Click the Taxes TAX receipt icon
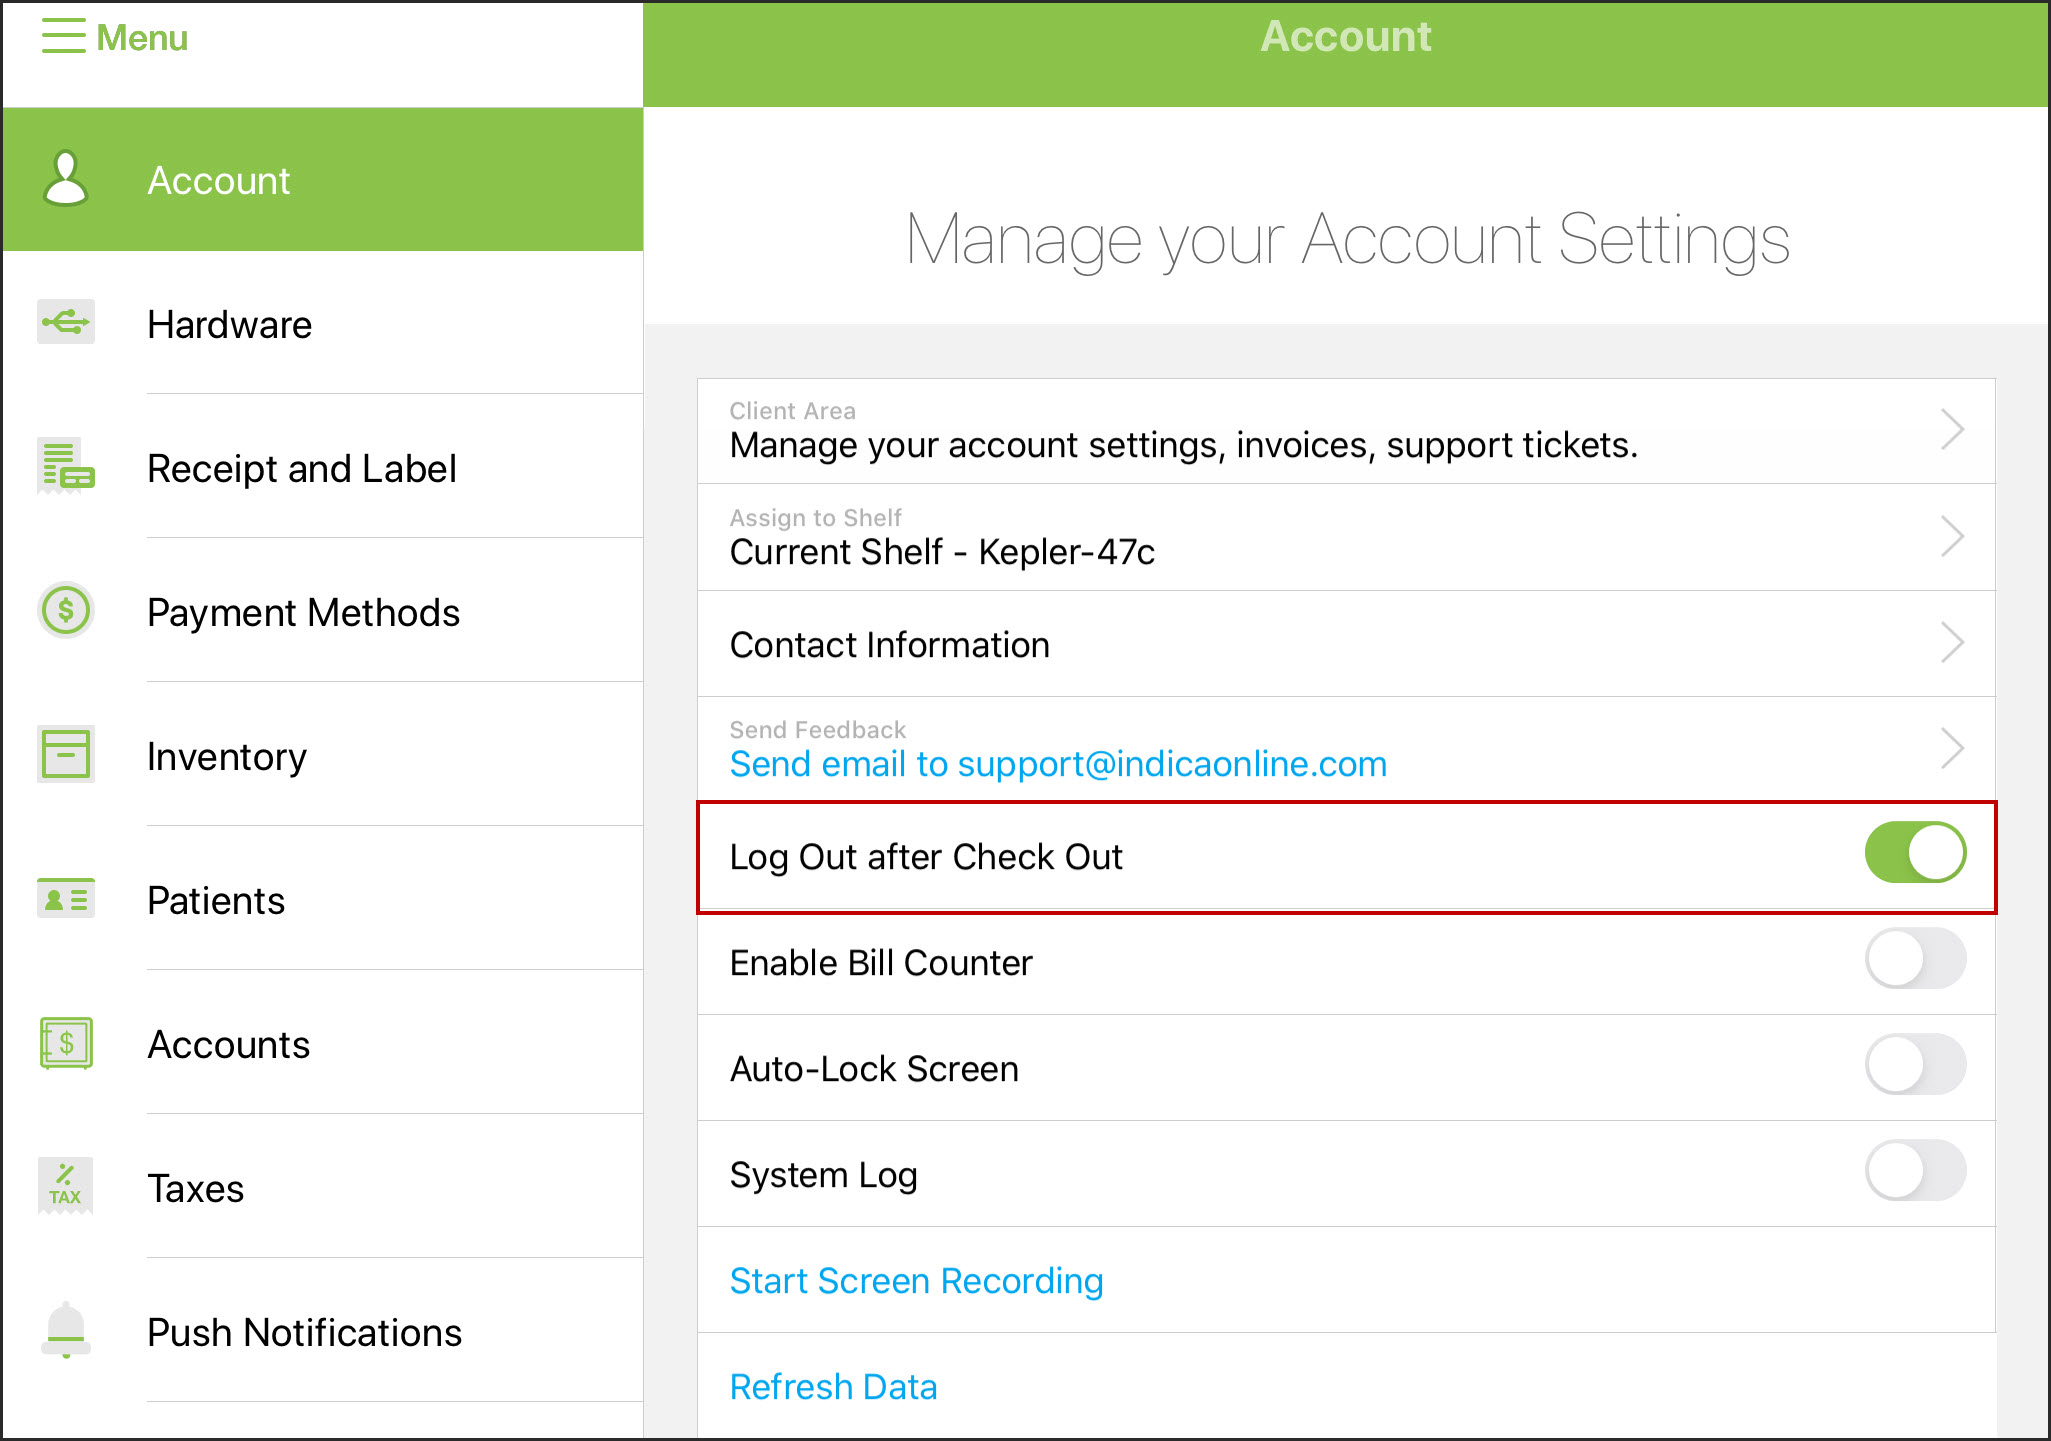Viewport: 2051px width, 1441px height. 65,1187
